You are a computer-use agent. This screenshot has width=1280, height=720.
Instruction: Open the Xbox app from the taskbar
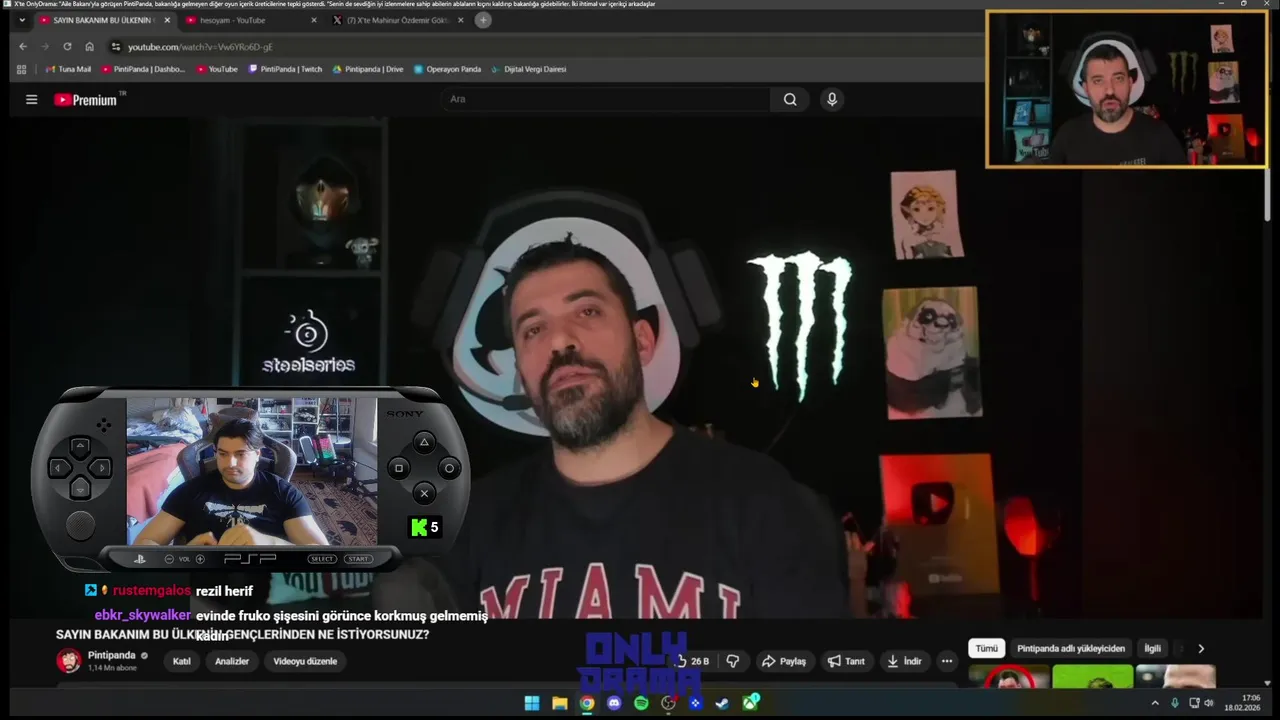click(750, 703)
